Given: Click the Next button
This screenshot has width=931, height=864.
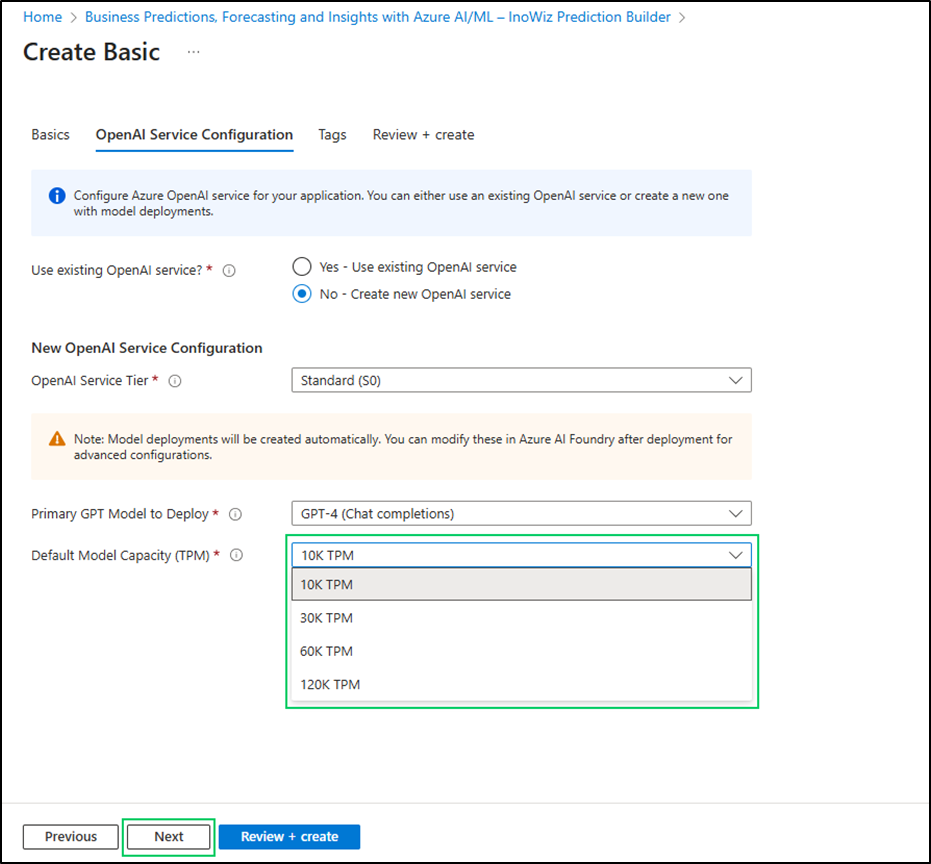Looking at the screenshot, I should pyautogui.click(x=169, y=837).
